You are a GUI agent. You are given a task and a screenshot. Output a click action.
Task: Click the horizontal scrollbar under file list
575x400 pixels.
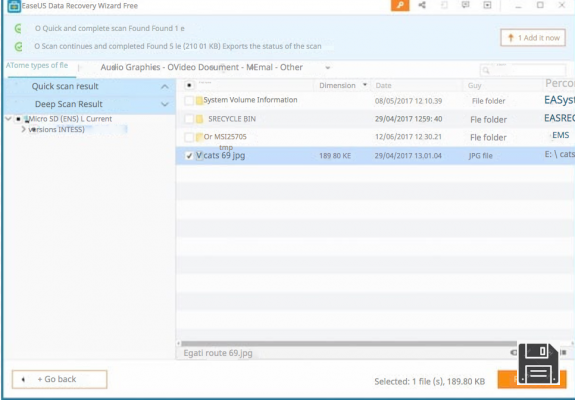[x=349, y=344]
